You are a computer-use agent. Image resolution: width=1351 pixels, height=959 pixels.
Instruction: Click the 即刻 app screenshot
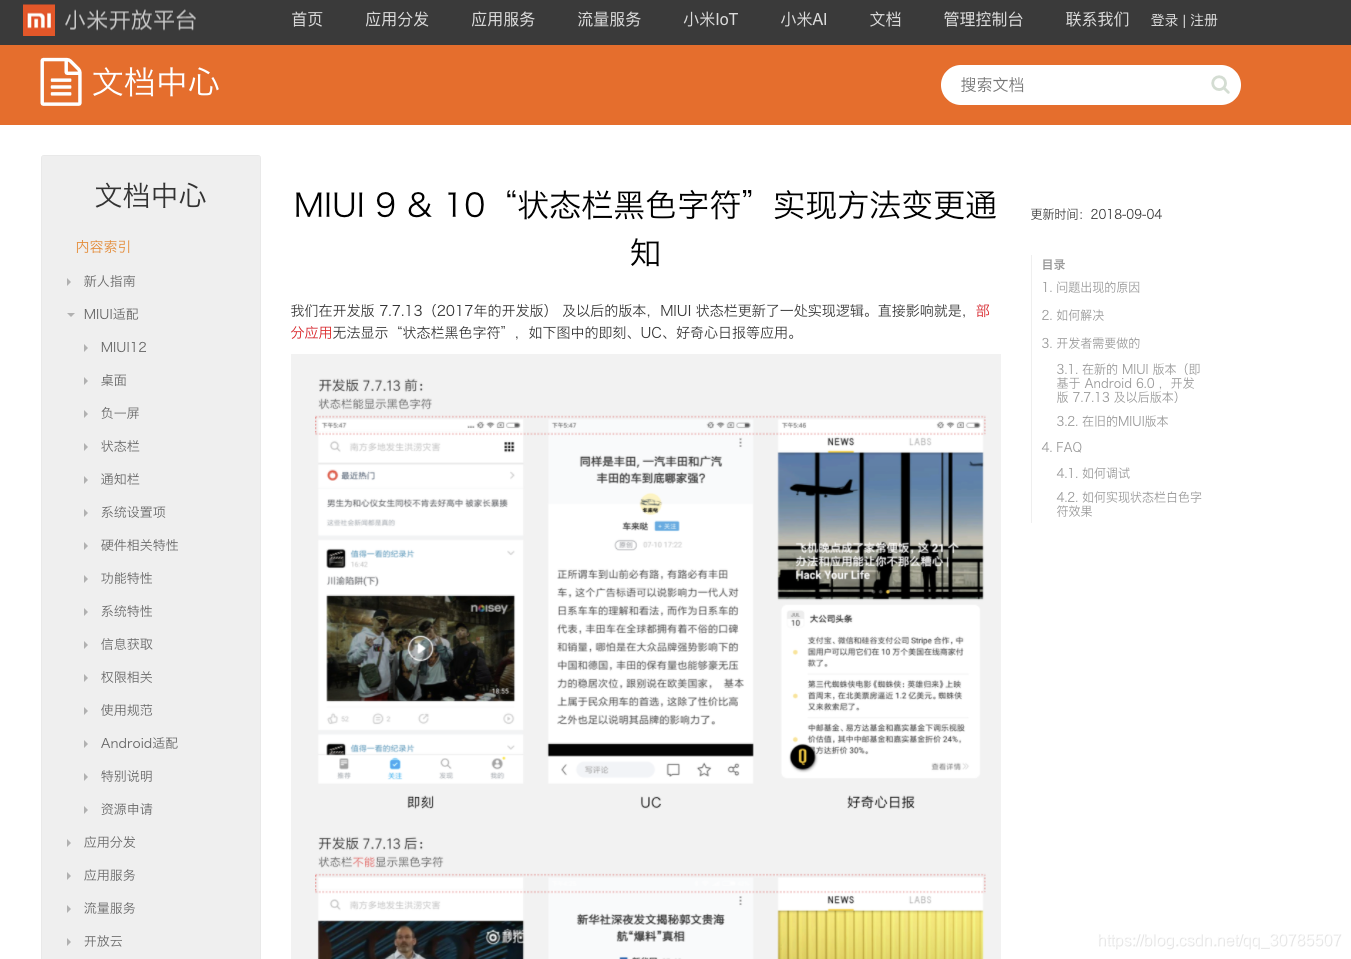pyautogui.click(x=420, y=600)
